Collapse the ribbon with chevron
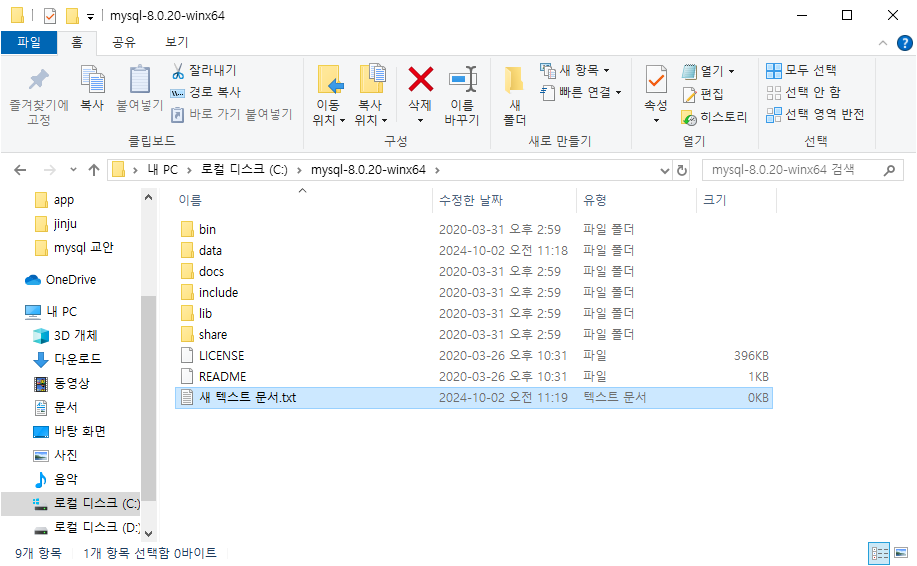The width and height of the screenshot is (917, 566). [x=882, y=43]
